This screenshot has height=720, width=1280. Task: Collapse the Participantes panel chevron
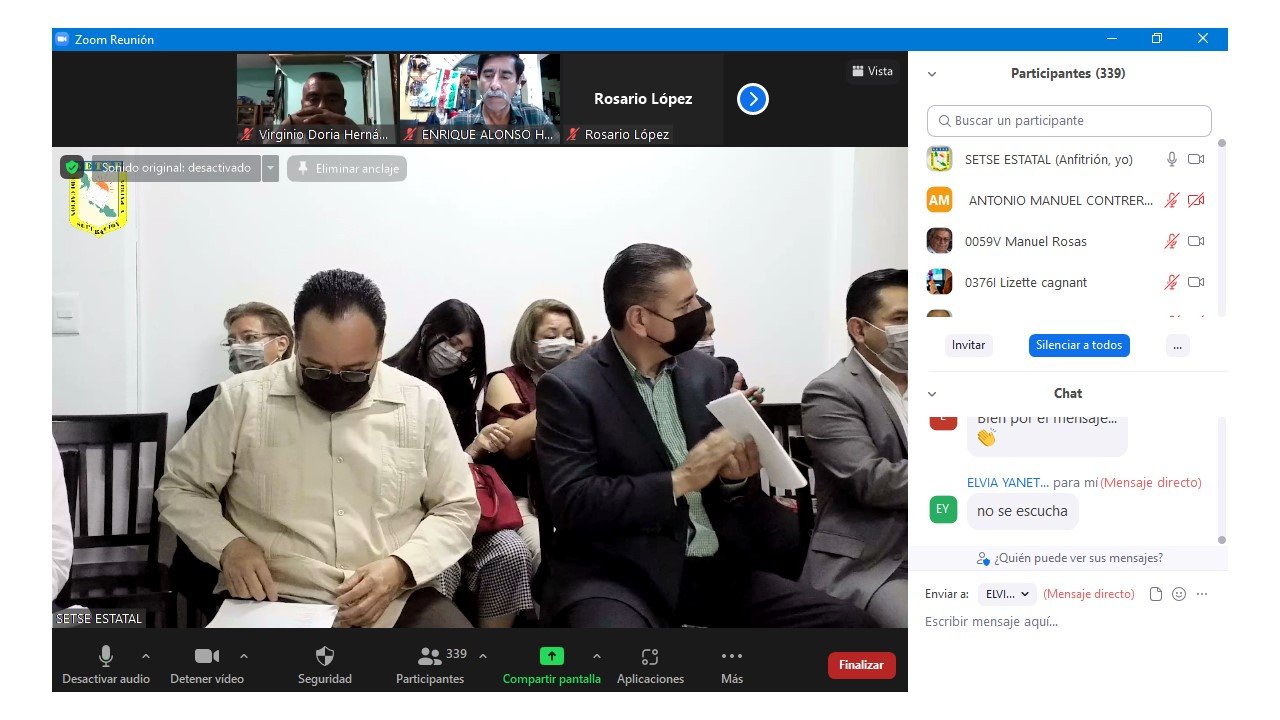[932, 74]
